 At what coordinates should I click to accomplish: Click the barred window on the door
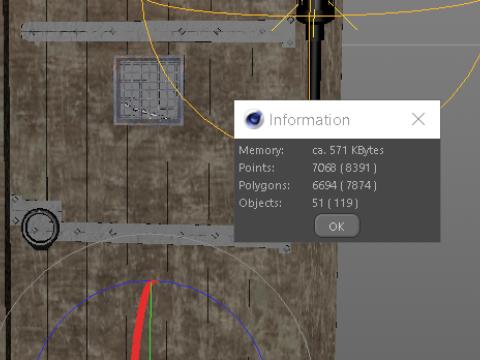[149, 90]
